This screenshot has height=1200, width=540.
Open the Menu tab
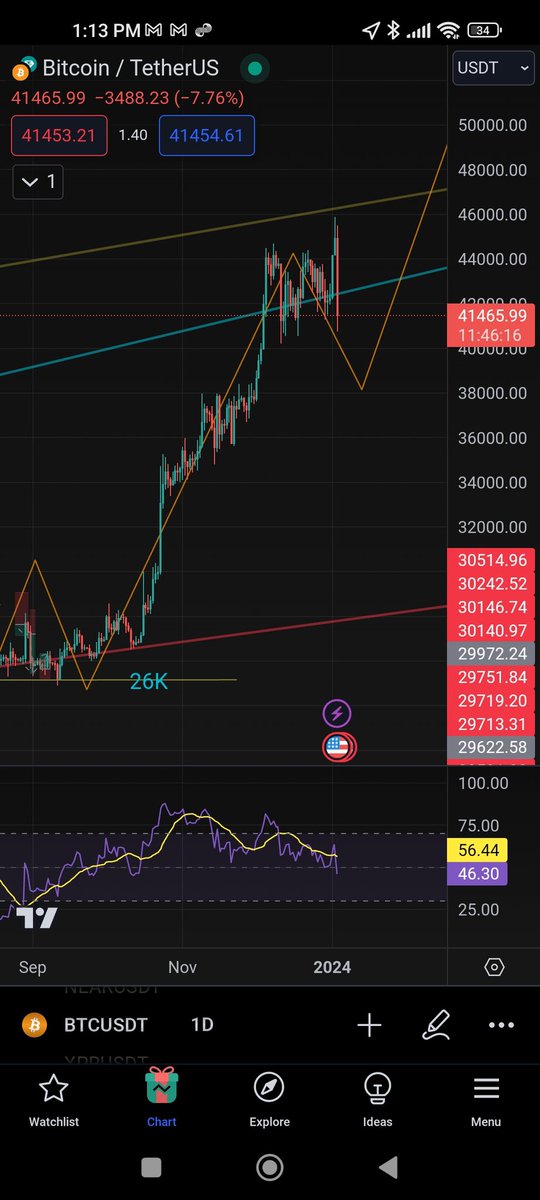coord(486,1099)
